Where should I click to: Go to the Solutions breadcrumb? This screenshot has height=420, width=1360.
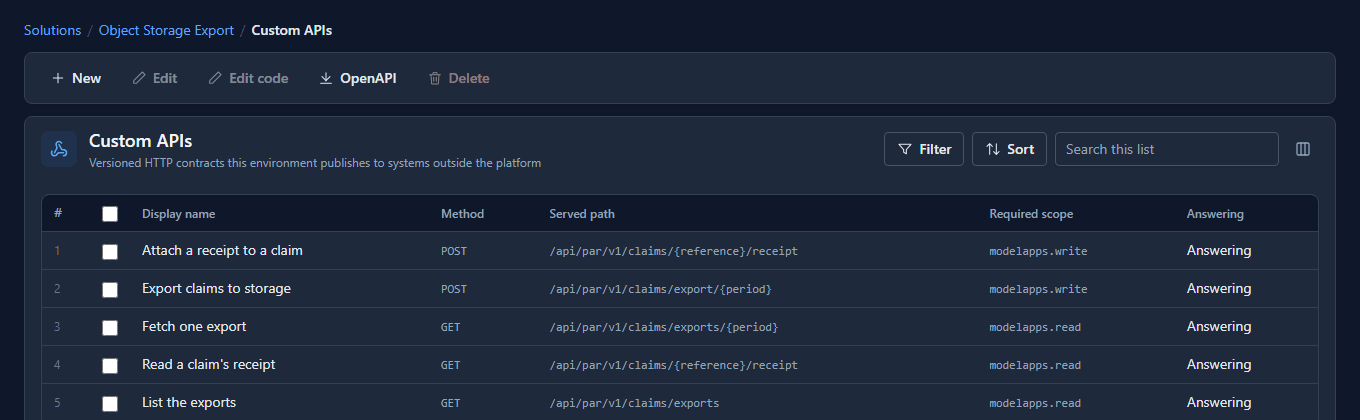point(52,30)
